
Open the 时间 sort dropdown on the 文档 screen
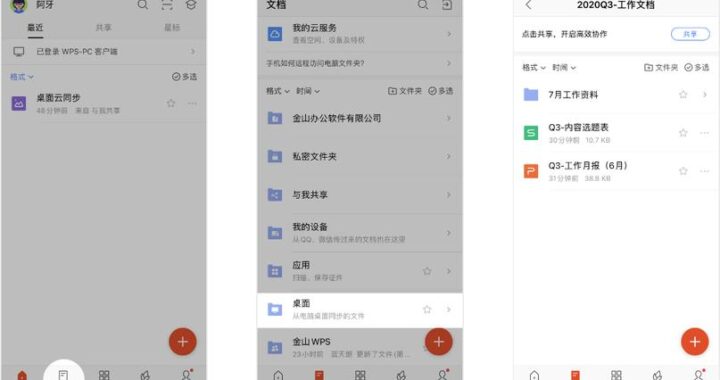point(308,91)
